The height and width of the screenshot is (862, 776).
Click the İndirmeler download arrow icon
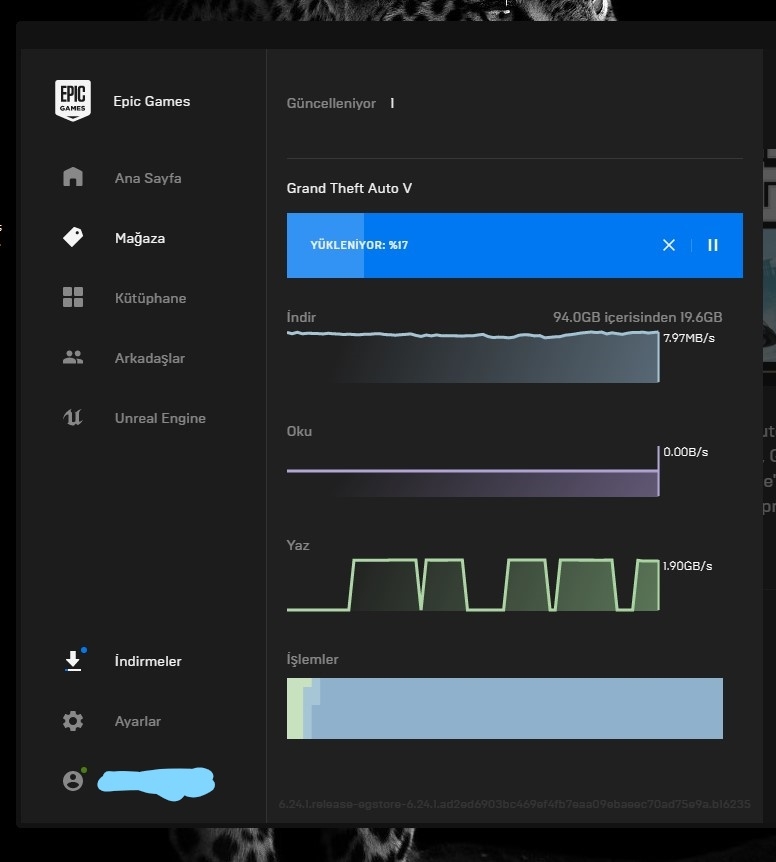pos(73,661)
